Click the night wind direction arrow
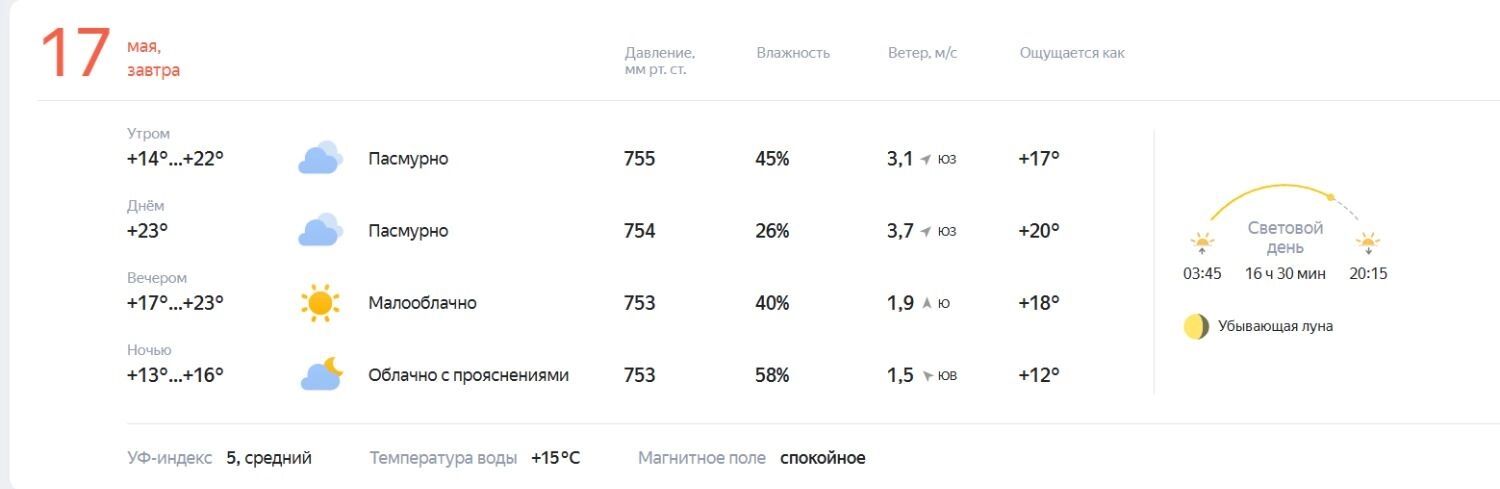1500x489 pixels. (927, 376)
